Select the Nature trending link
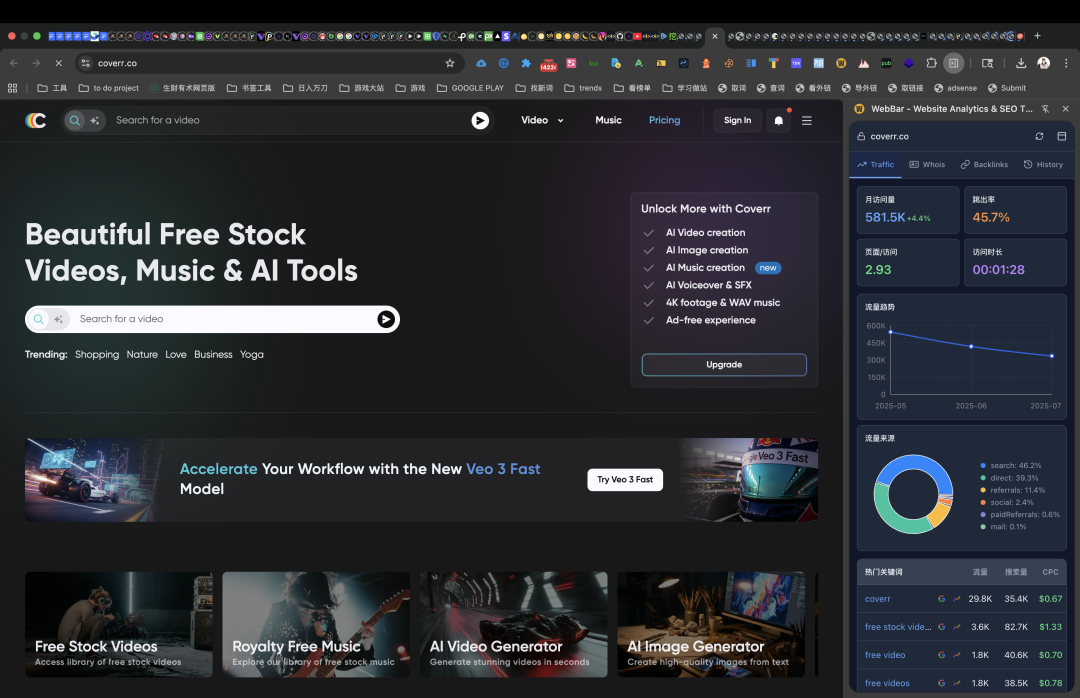This screenshot has width=1080, height=698. 142,355
